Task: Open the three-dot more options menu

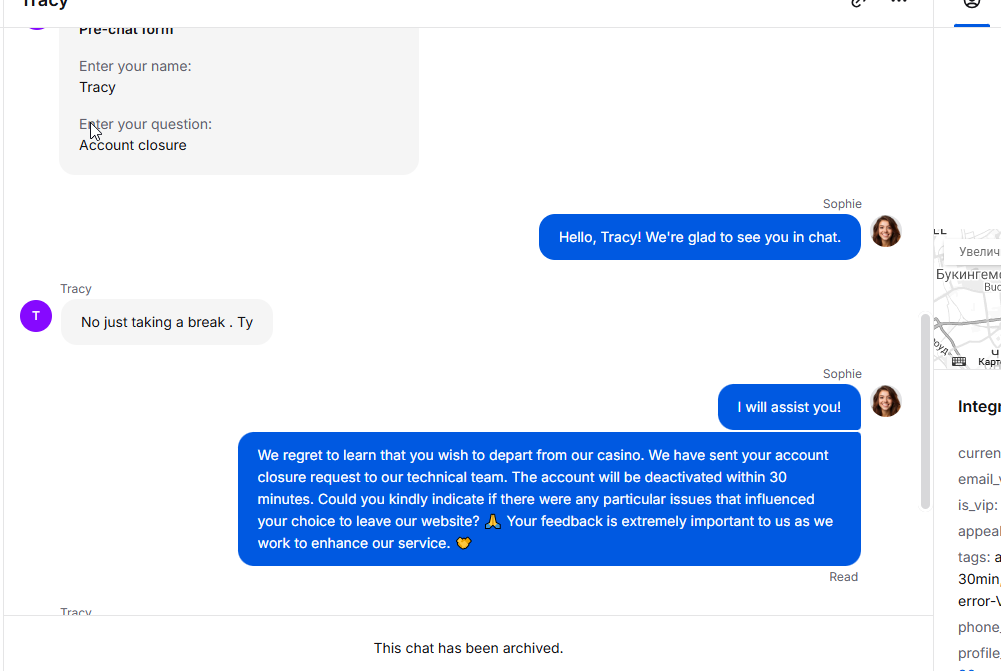Action: pos(898,4)
